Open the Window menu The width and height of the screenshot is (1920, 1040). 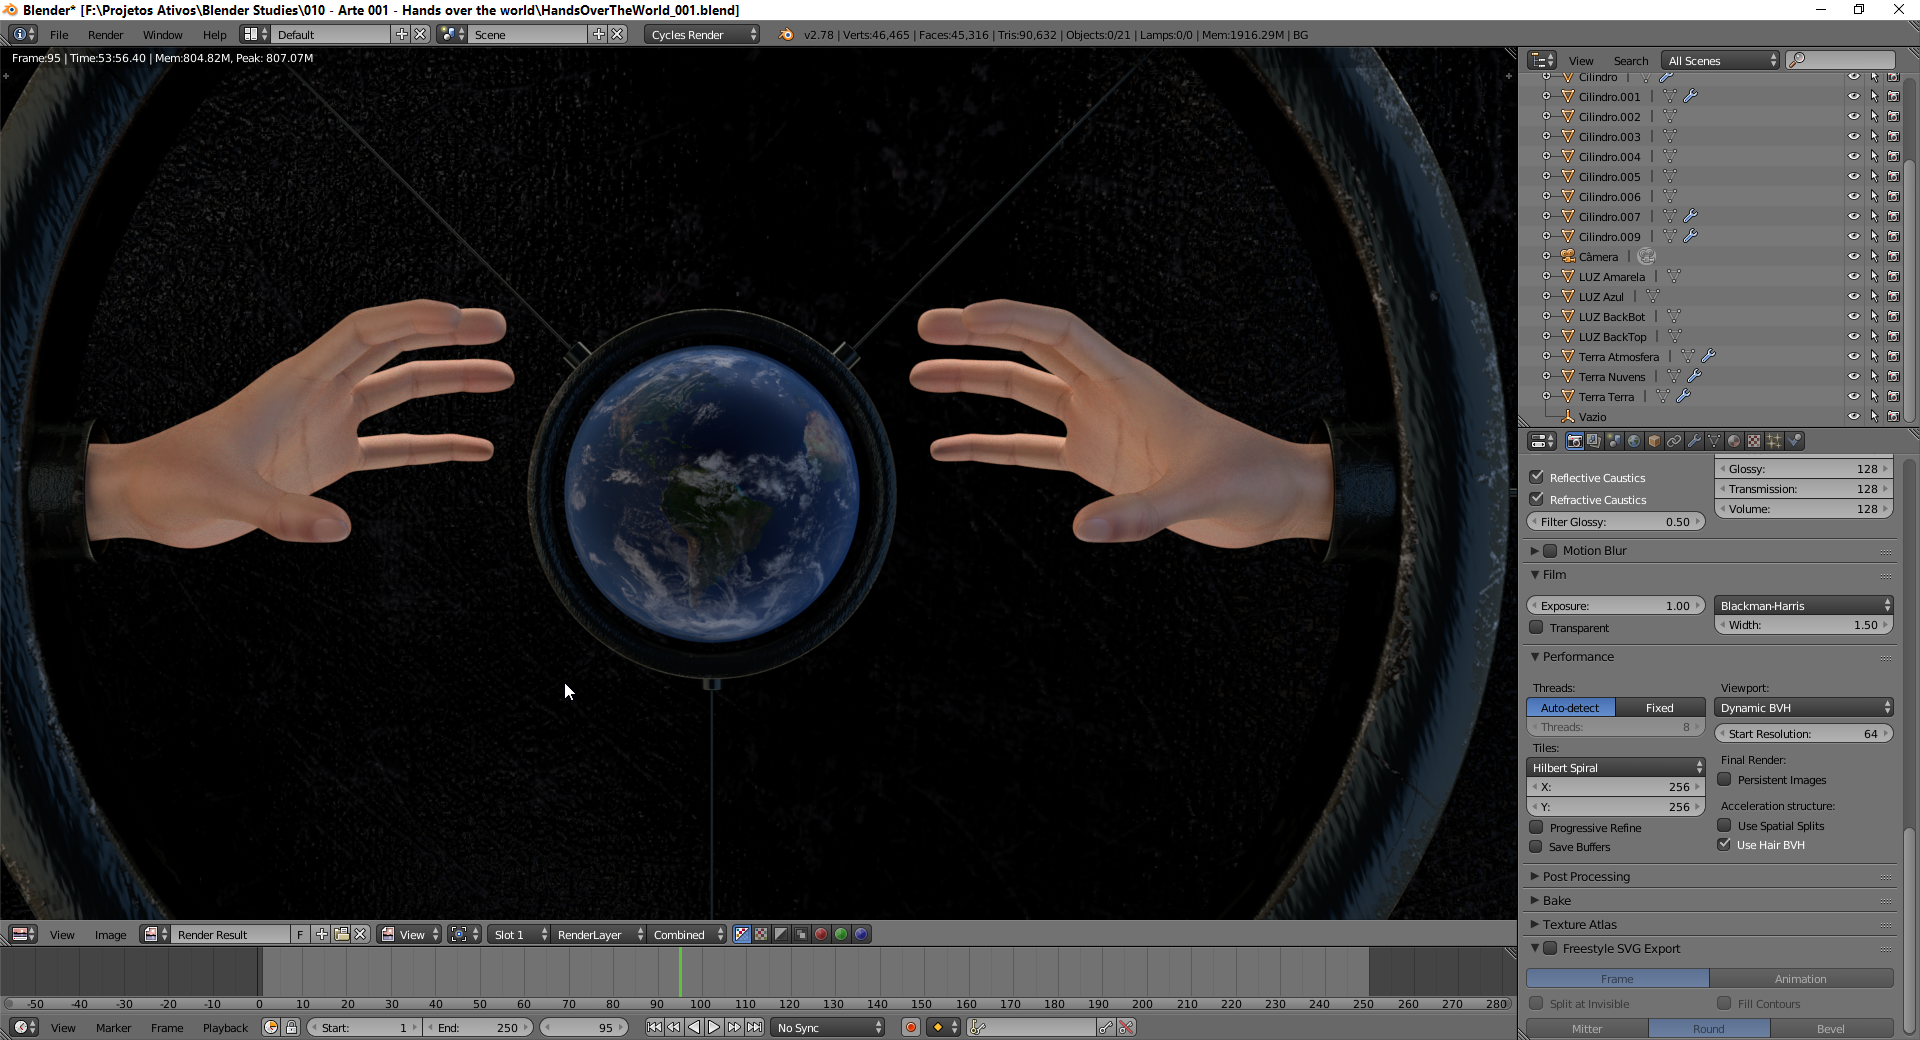(162, 34)
